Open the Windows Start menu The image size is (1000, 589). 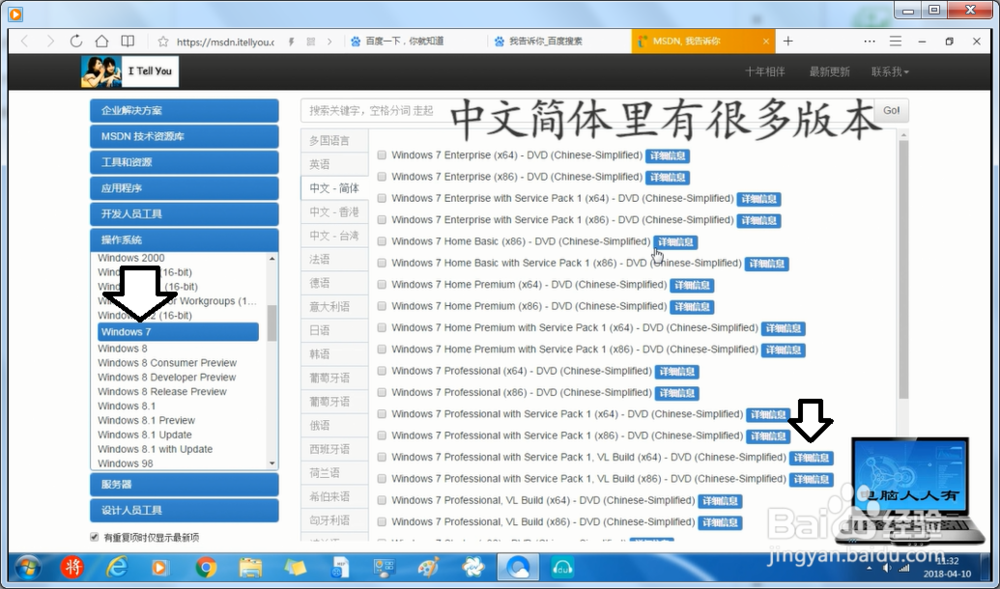point(28,567)
